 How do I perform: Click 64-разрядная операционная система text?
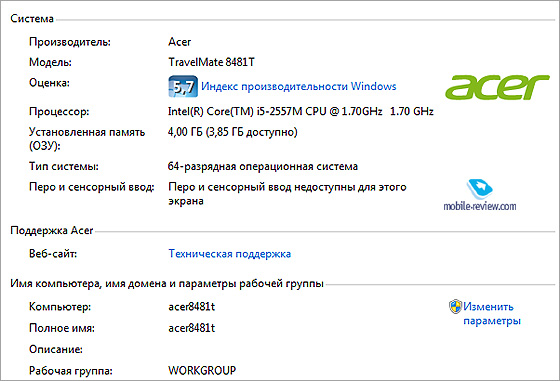point(263,166)
